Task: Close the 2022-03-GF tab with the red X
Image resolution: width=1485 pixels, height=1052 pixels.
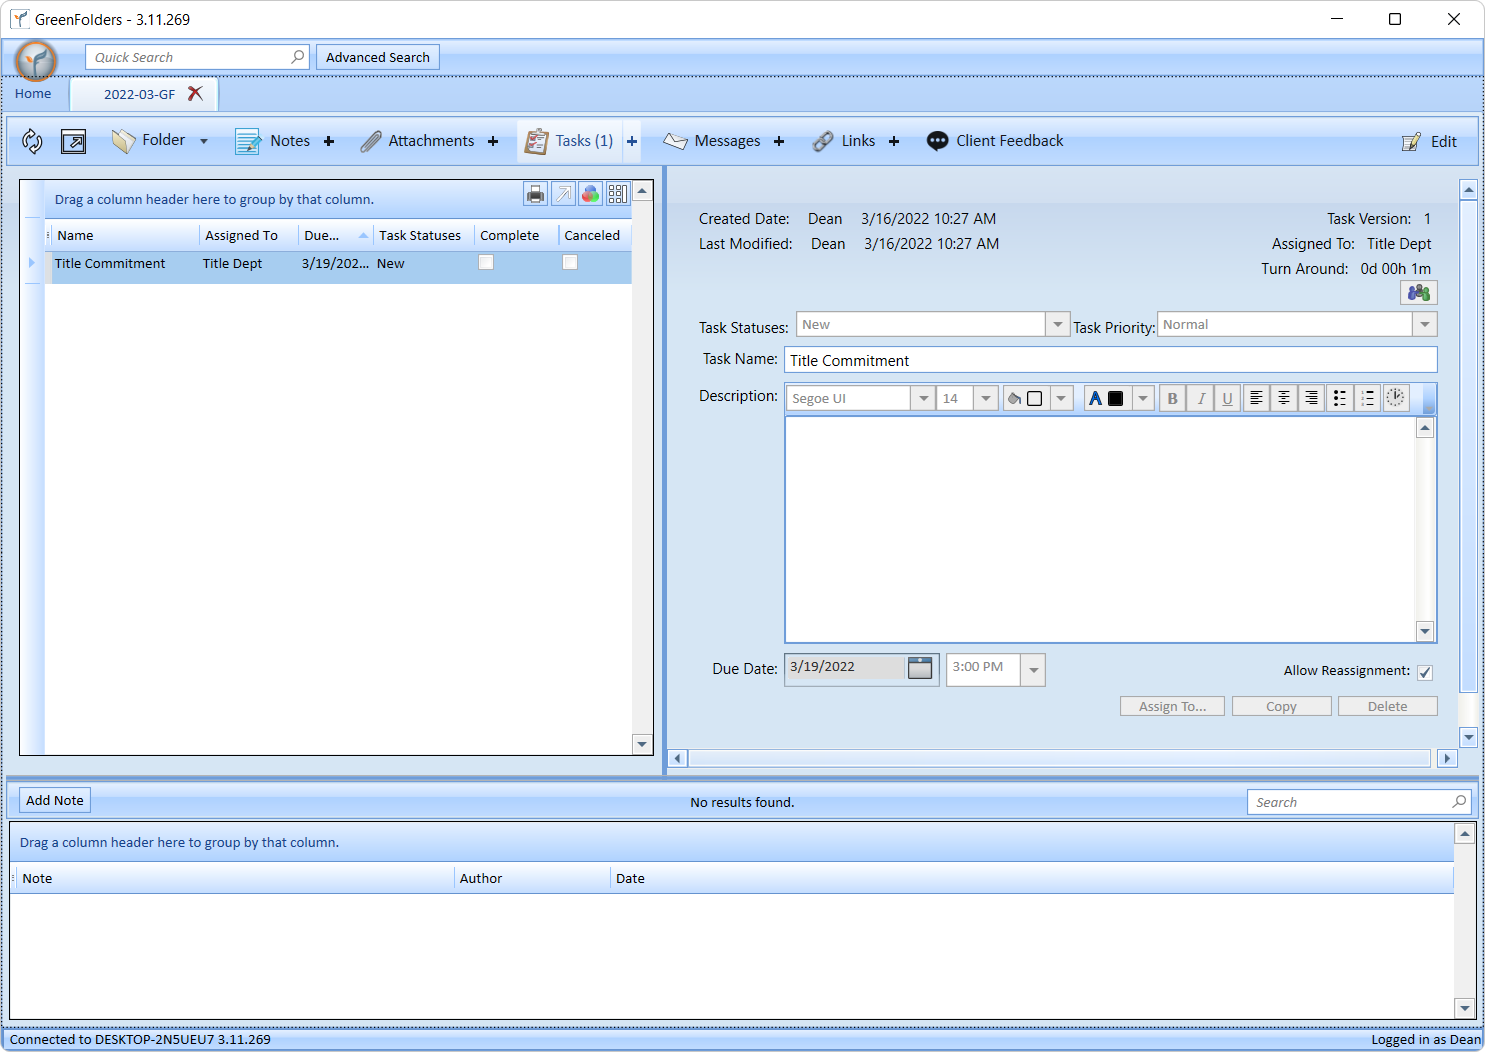Action: tap(195, 94)
